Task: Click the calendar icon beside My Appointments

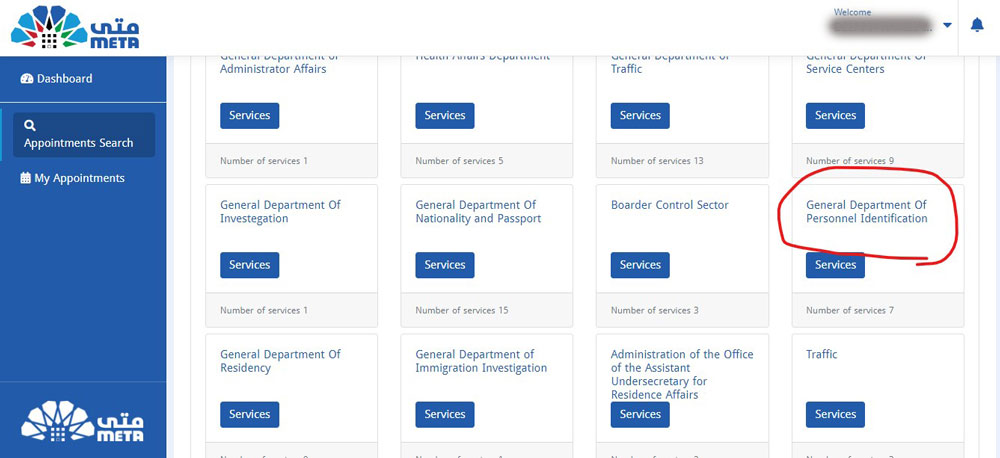Action: tap(26, 178)
